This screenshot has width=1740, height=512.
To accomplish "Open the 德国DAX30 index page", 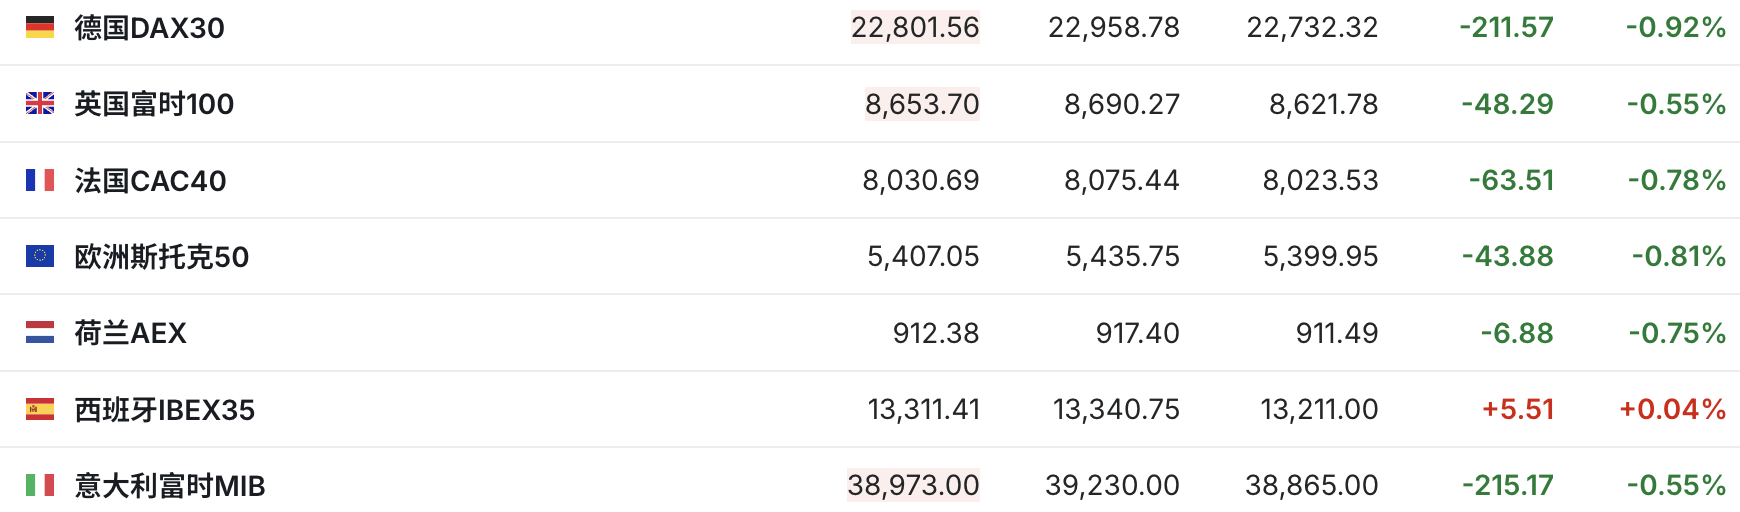I will tap(149, 28).
